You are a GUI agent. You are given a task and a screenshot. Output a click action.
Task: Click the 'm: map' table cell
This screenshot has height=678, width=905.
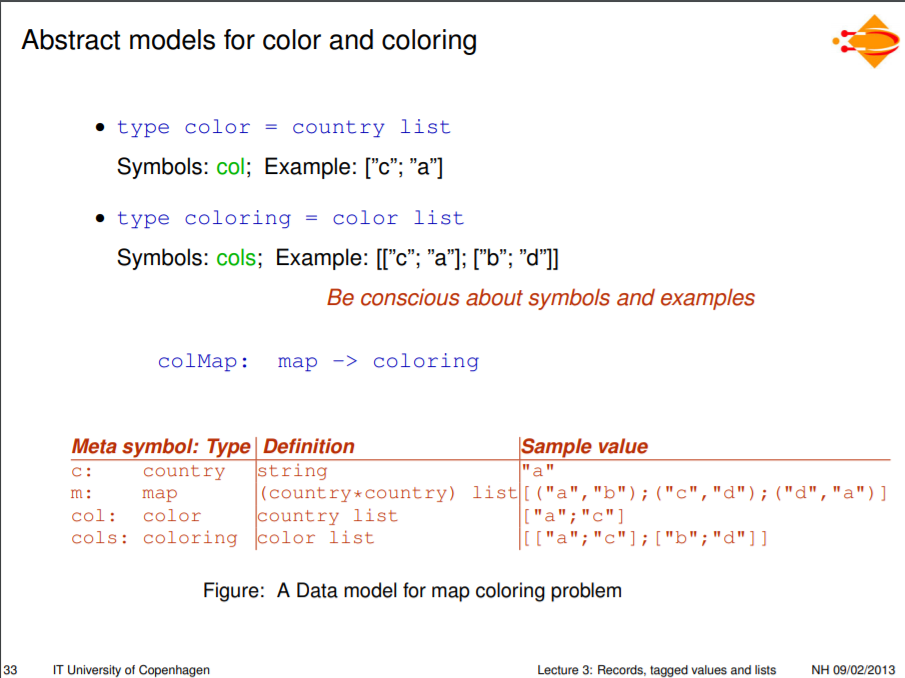click(x=125, y=494)
